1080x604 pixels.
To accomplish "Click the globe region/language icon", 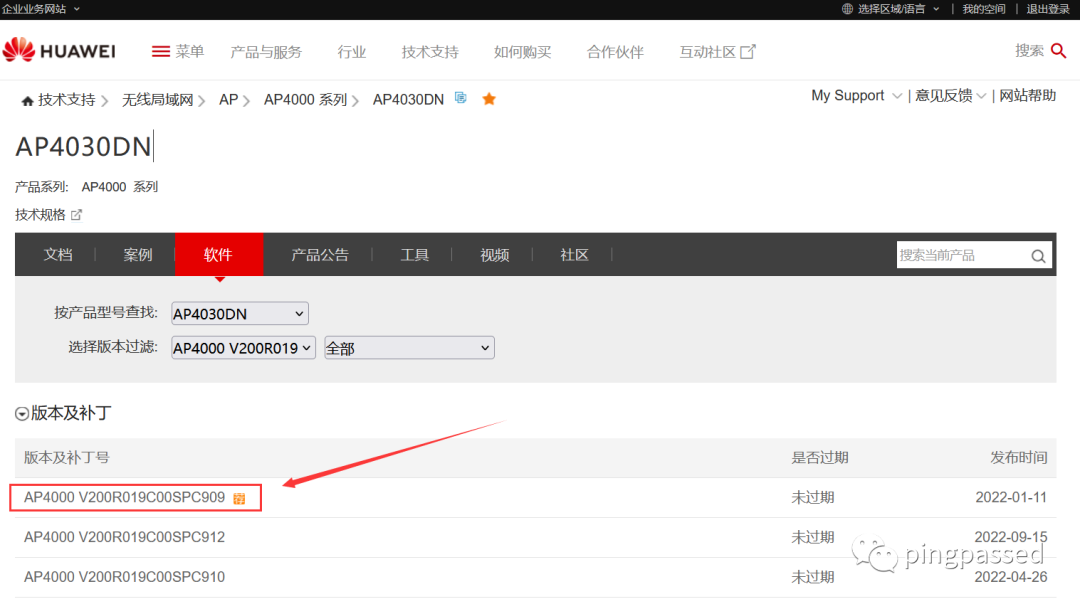I will click(x=847, y=9).
